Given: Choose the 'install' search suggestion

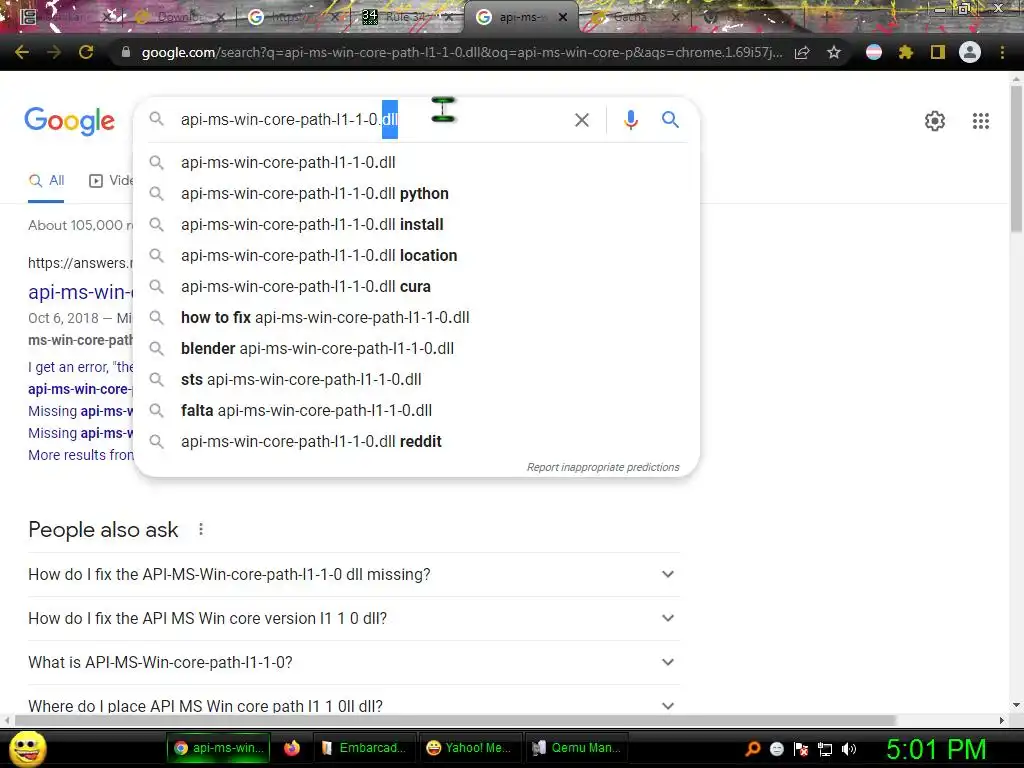Looking at the screenshot, I should click(416, 224).
